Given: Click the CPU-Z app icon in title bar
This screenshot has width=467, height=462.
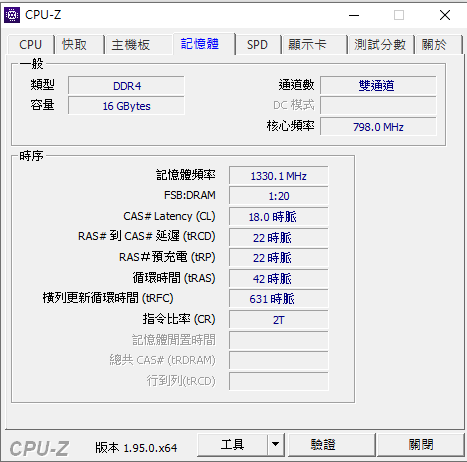Looking at the screenshot, I should click(x=12, y=15).
